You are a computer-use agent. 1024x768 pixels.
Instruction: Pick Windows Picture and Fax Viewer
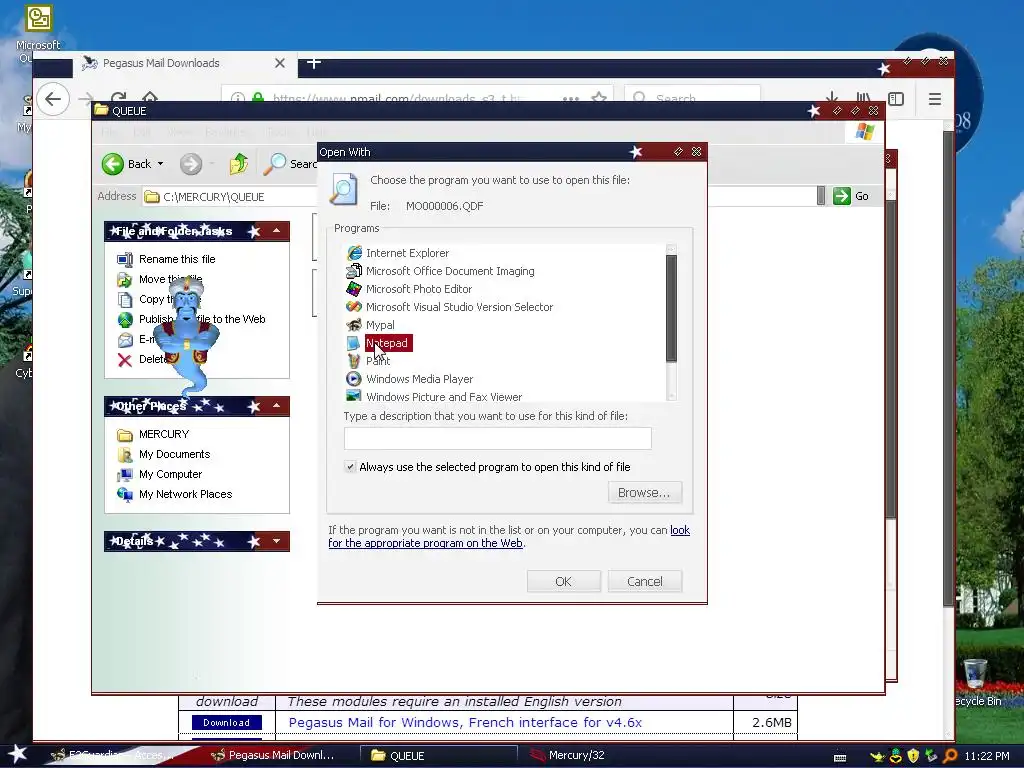pos(443,396)
